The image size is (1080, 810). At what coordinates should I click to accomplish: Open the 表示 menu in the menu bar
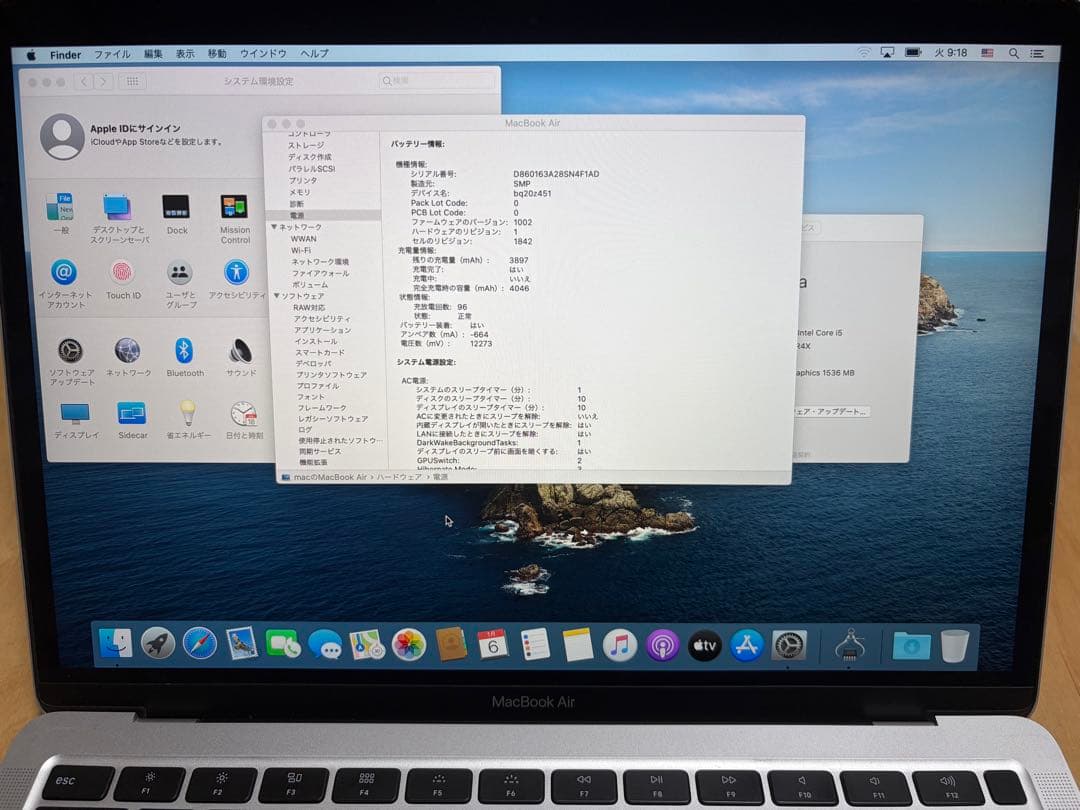tap(187, 54)
